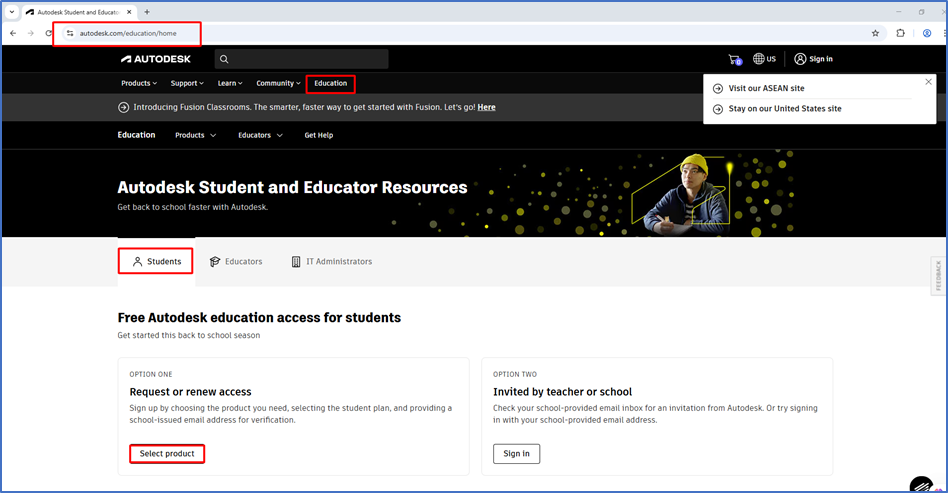948x493 pixels.
Task: Click the site search magnifier icon
Action: (224, 60)
